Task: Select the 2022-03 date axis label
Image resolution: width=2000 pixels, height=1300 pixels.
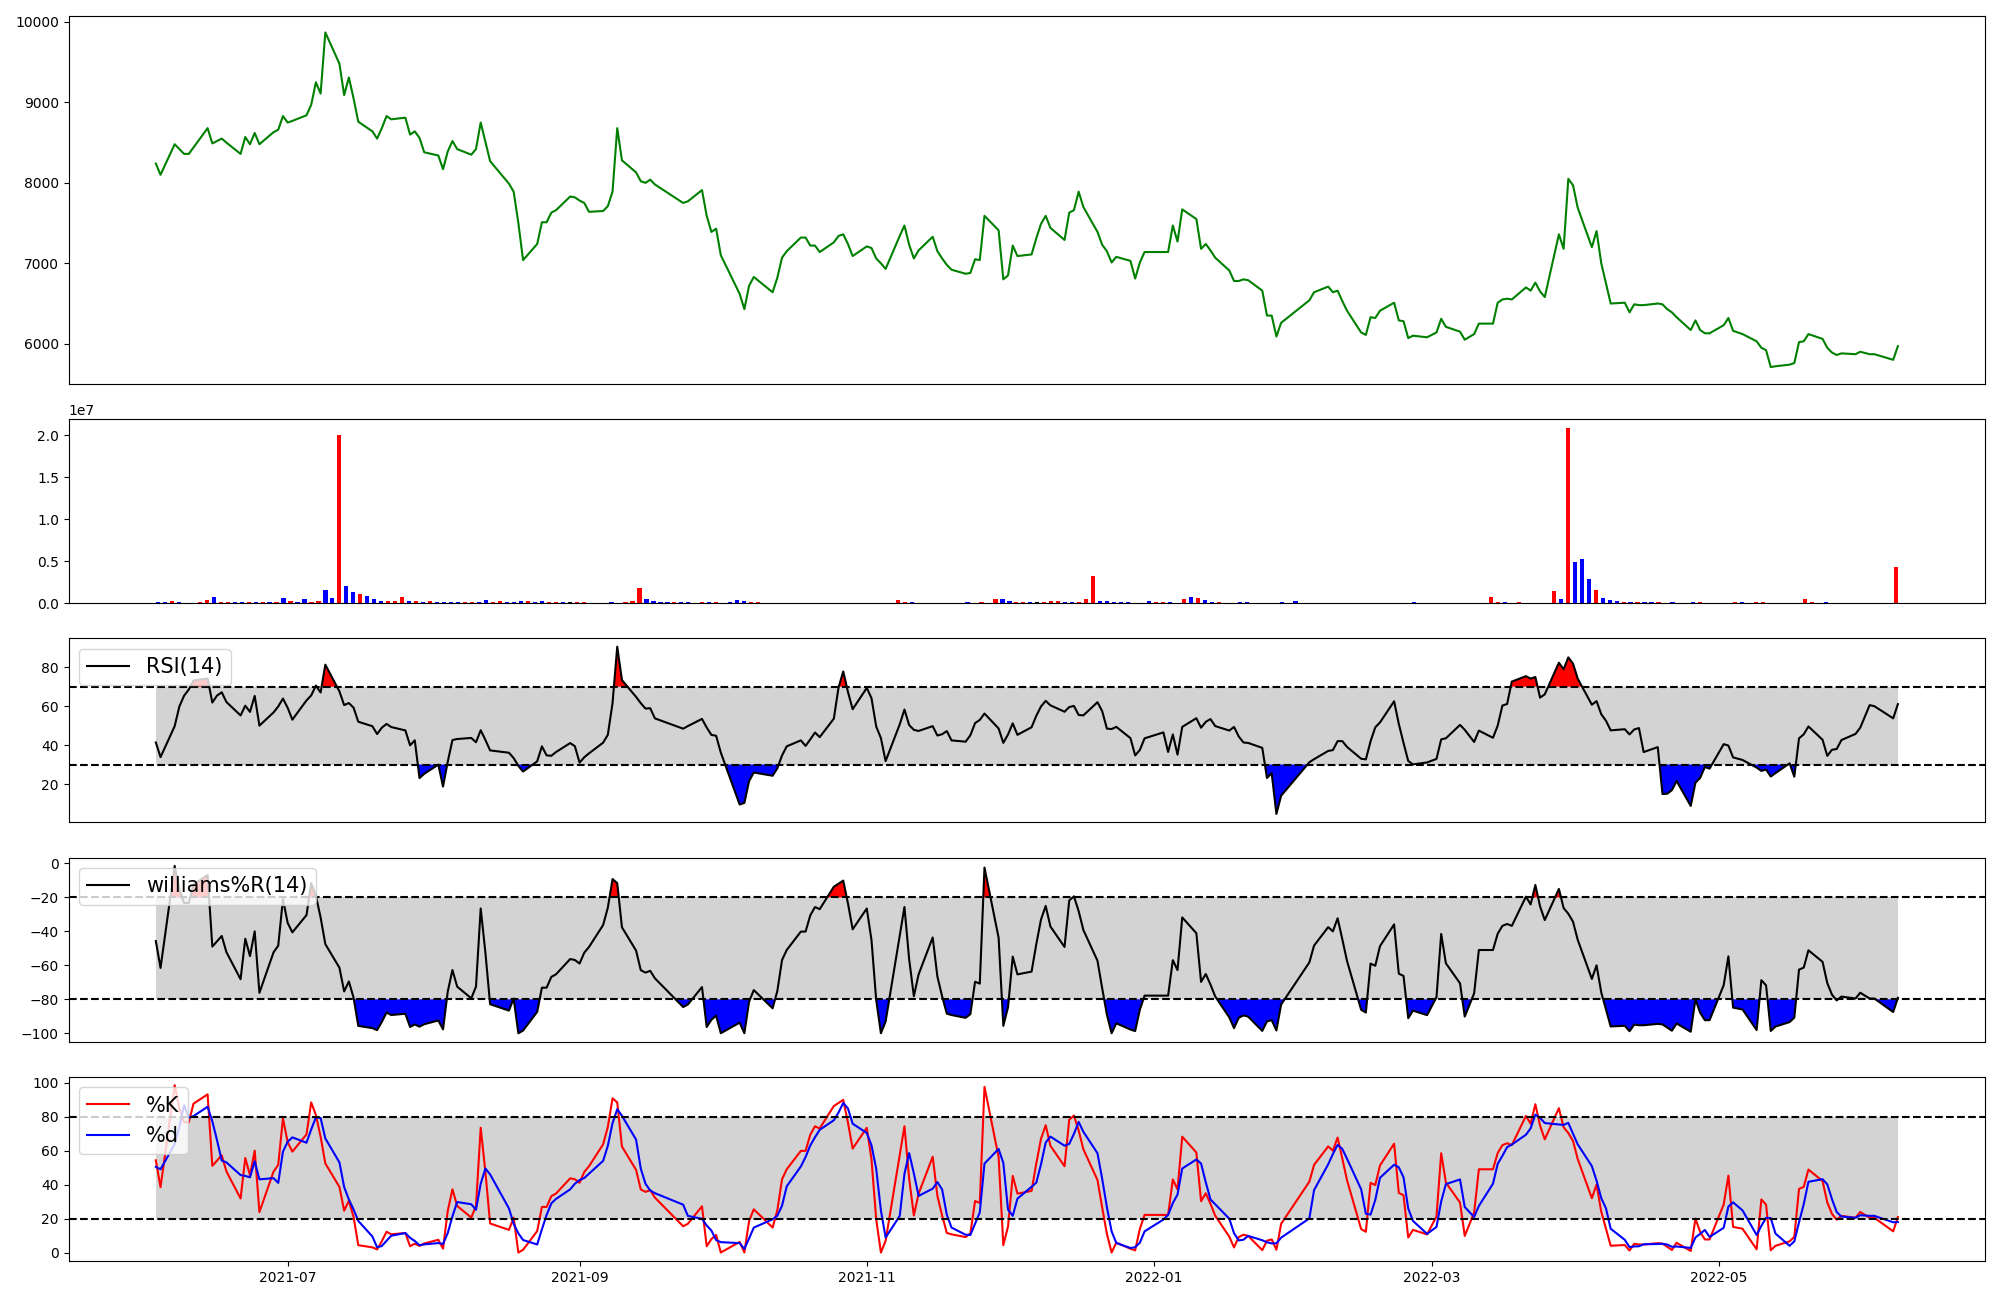Action: (1432, 1277)
